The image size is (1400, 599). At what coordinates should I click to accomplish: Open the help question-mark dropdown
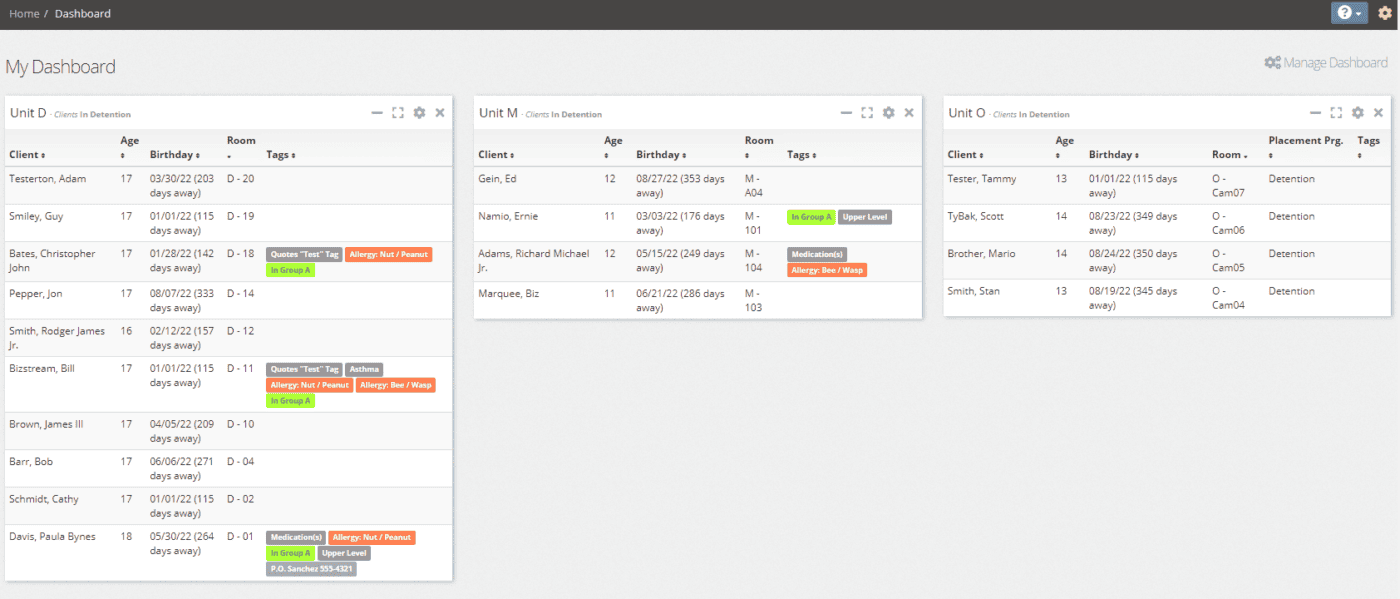1349,13
